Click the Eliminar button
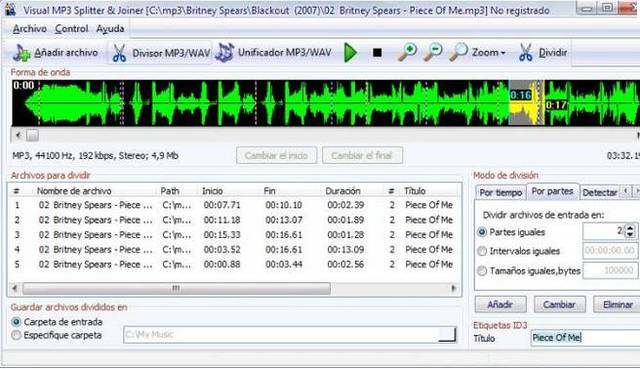The image size is (640, 369). (x=617, y=305)
